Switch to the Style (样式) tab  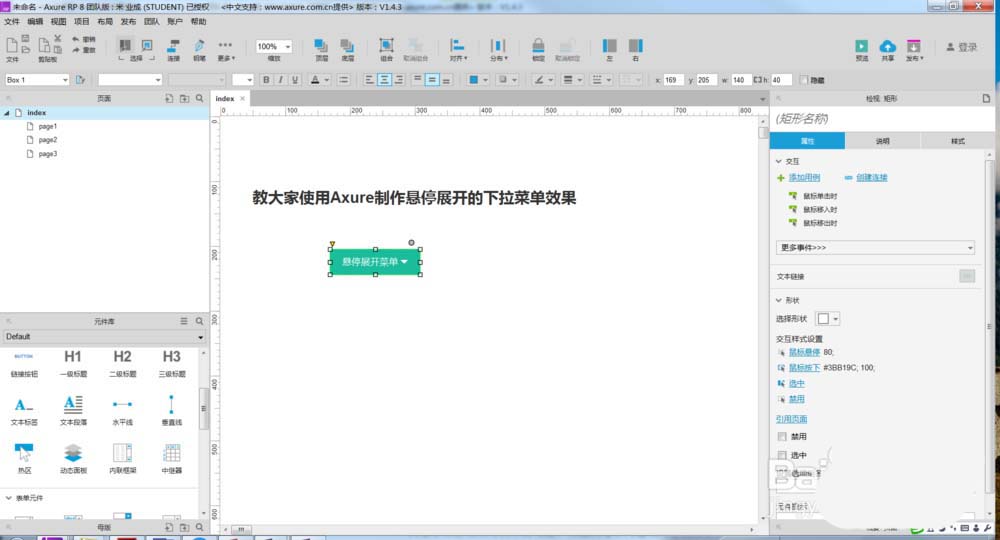pos(957,141)
